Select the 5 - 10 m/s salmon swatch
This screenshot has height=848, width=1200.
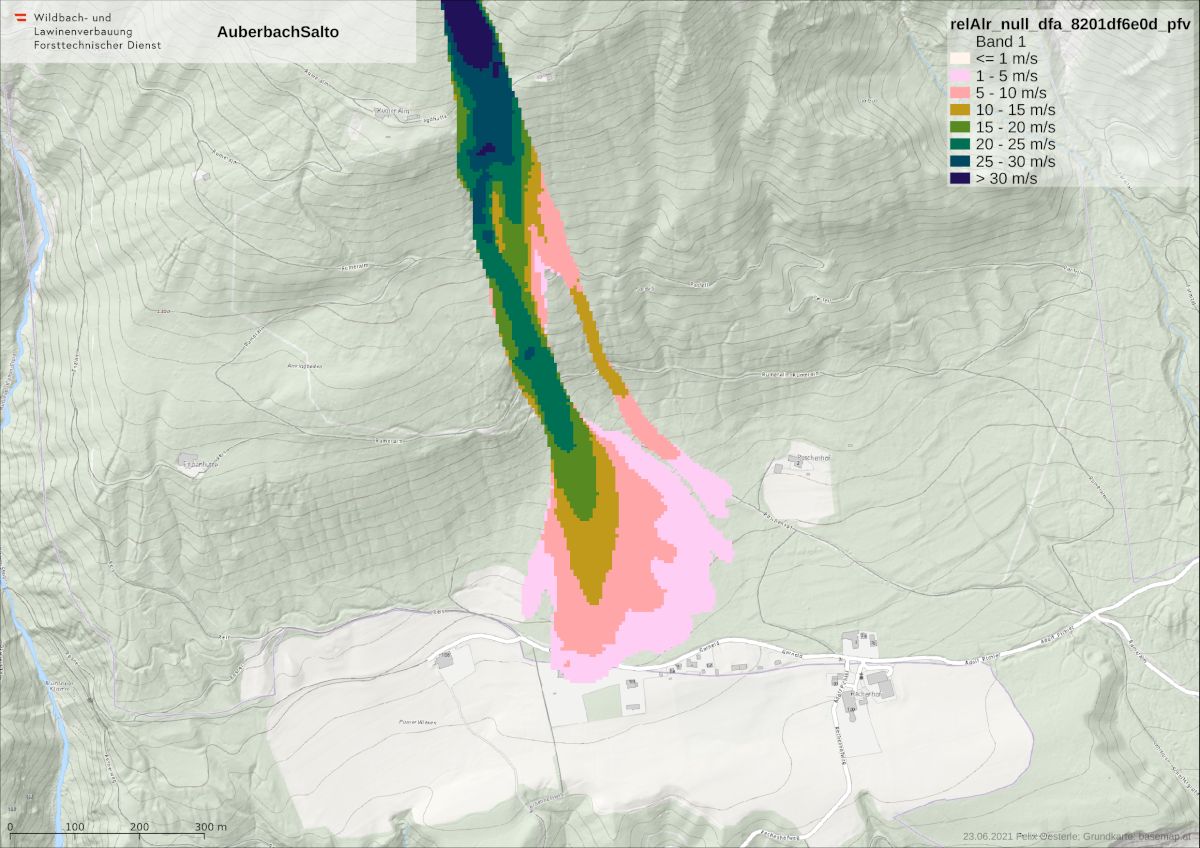point(960,93)
